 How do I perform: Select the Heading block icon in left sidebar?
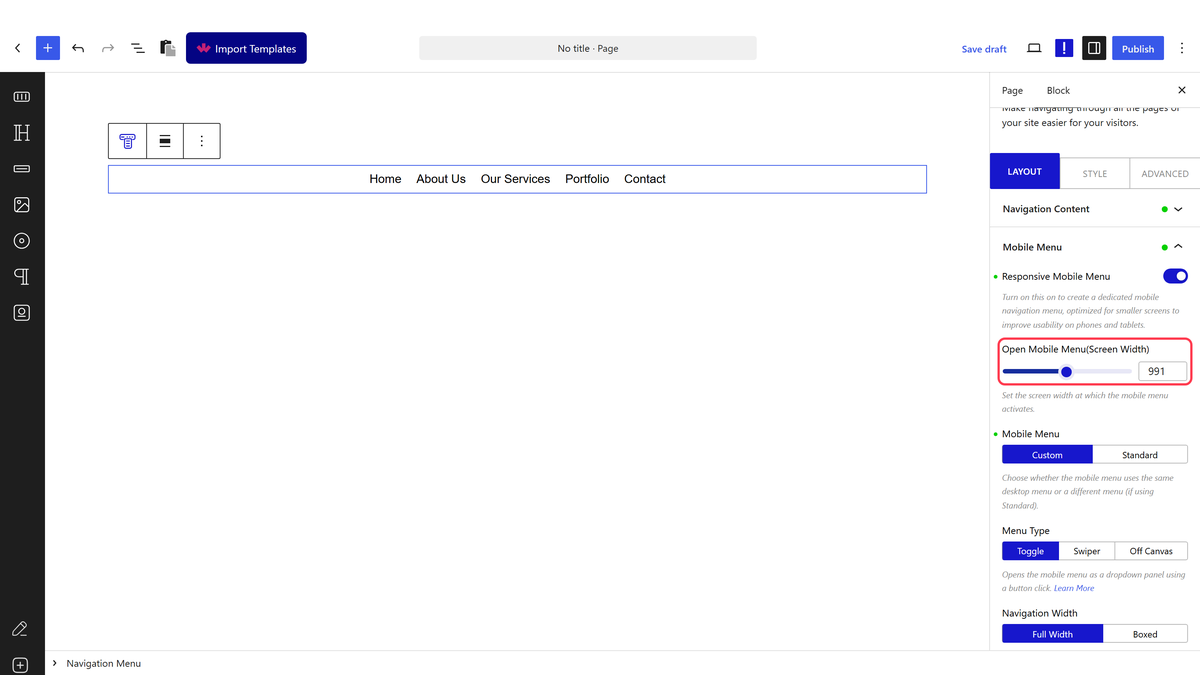point(22,133)
